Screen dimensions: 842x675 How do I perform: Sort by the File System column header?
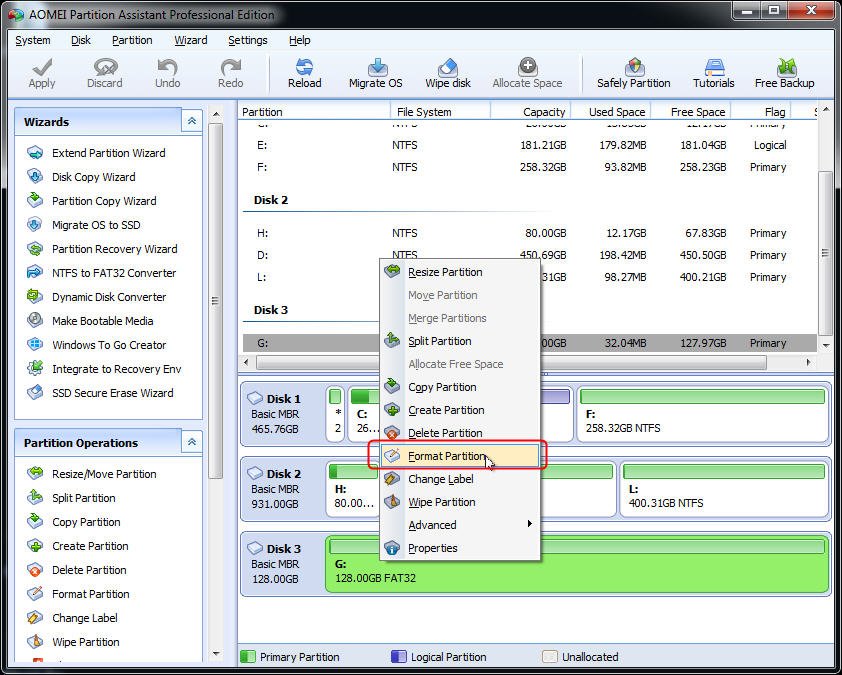click(440, 112)
